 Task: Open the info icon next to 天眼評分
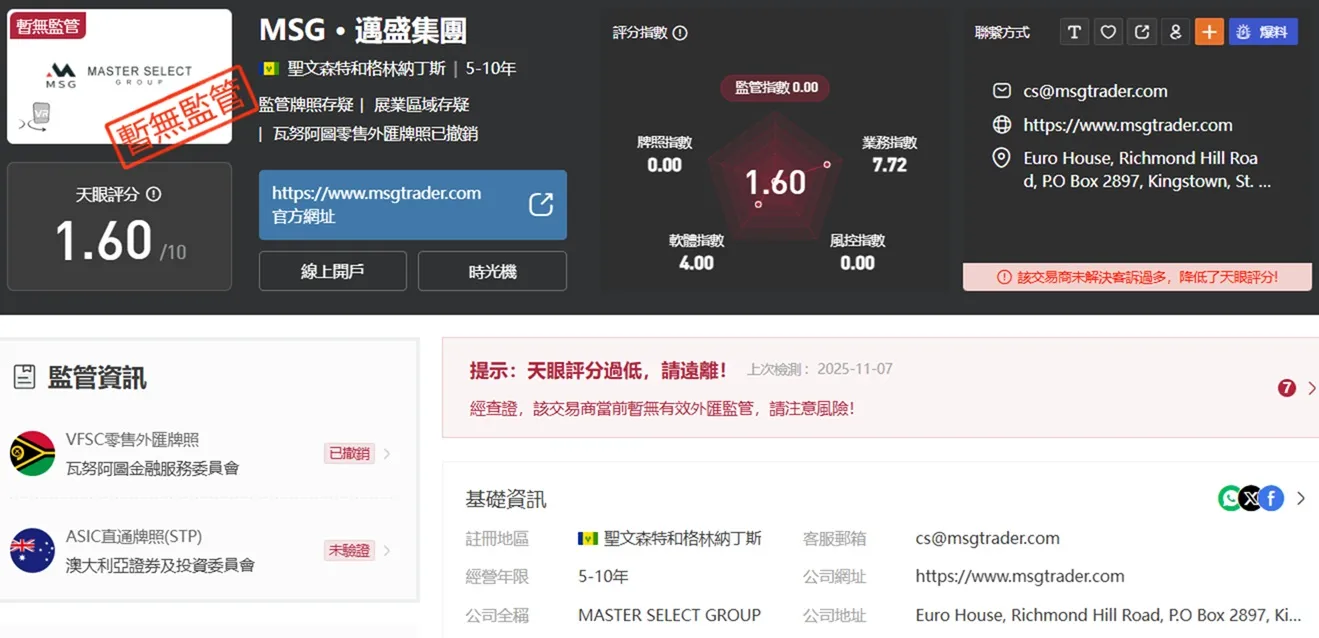pyautogui.click(x=153, y=195)
